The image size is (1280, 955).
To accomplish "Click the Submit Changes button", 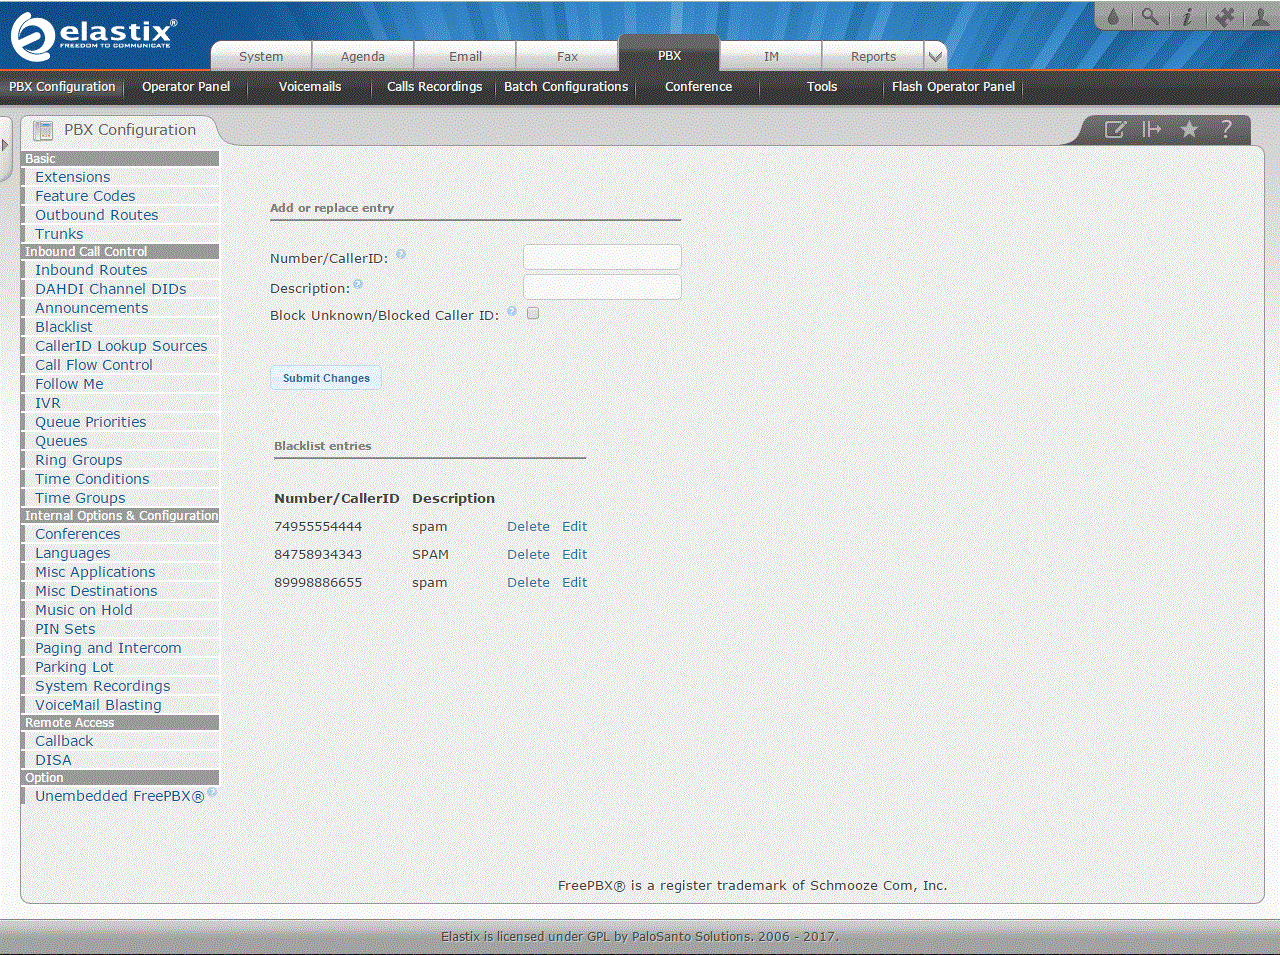I will [x=326, y=378].
